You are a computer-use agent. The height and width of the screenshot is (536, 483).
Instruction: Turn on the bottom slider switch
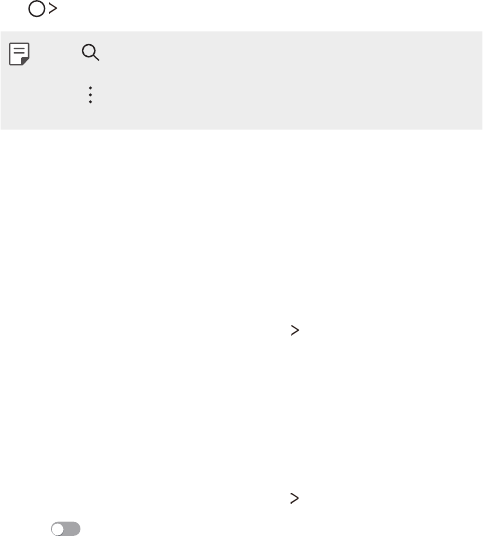pos(66,529)
